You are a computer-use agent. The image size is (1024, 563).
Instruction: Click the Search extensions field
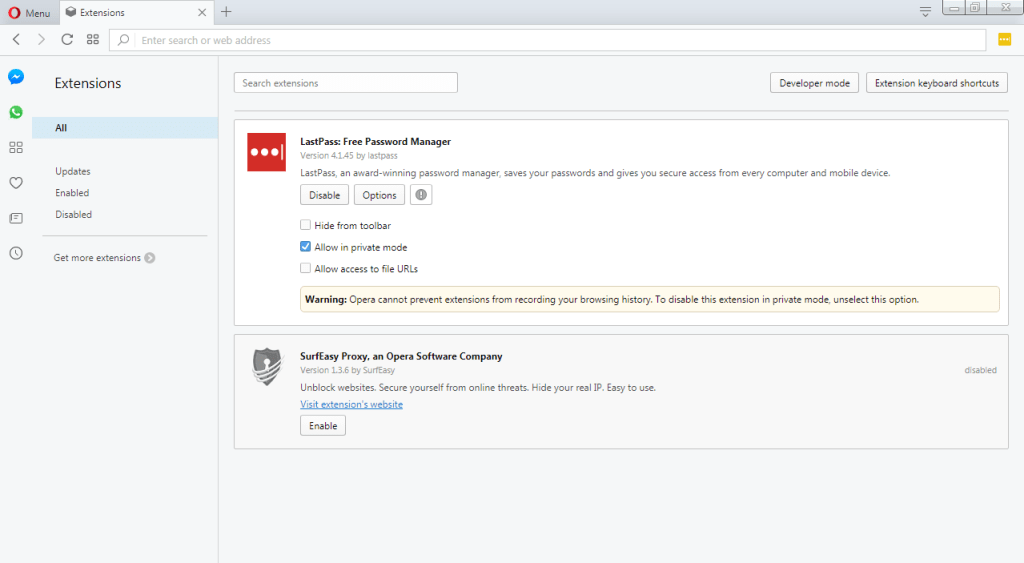[345, 83]
